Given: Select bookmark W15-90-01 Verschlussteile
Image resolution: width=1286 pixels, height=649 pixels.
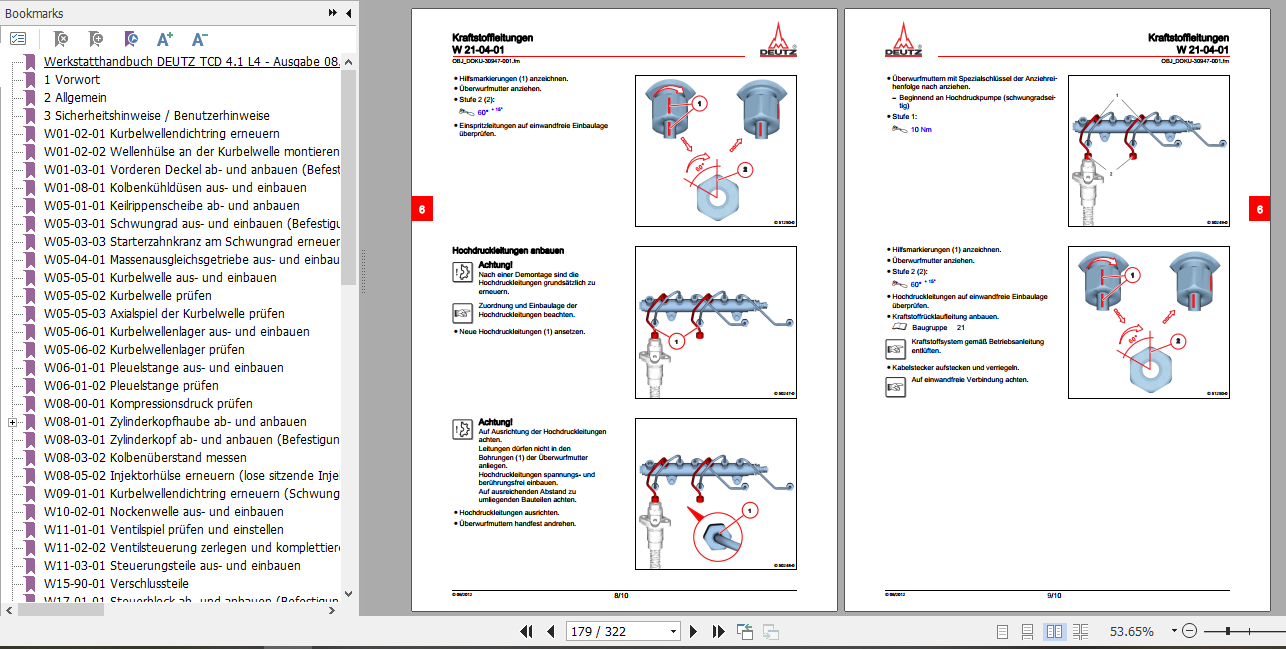Looking at the screenshot, I should tap(116, 583).
